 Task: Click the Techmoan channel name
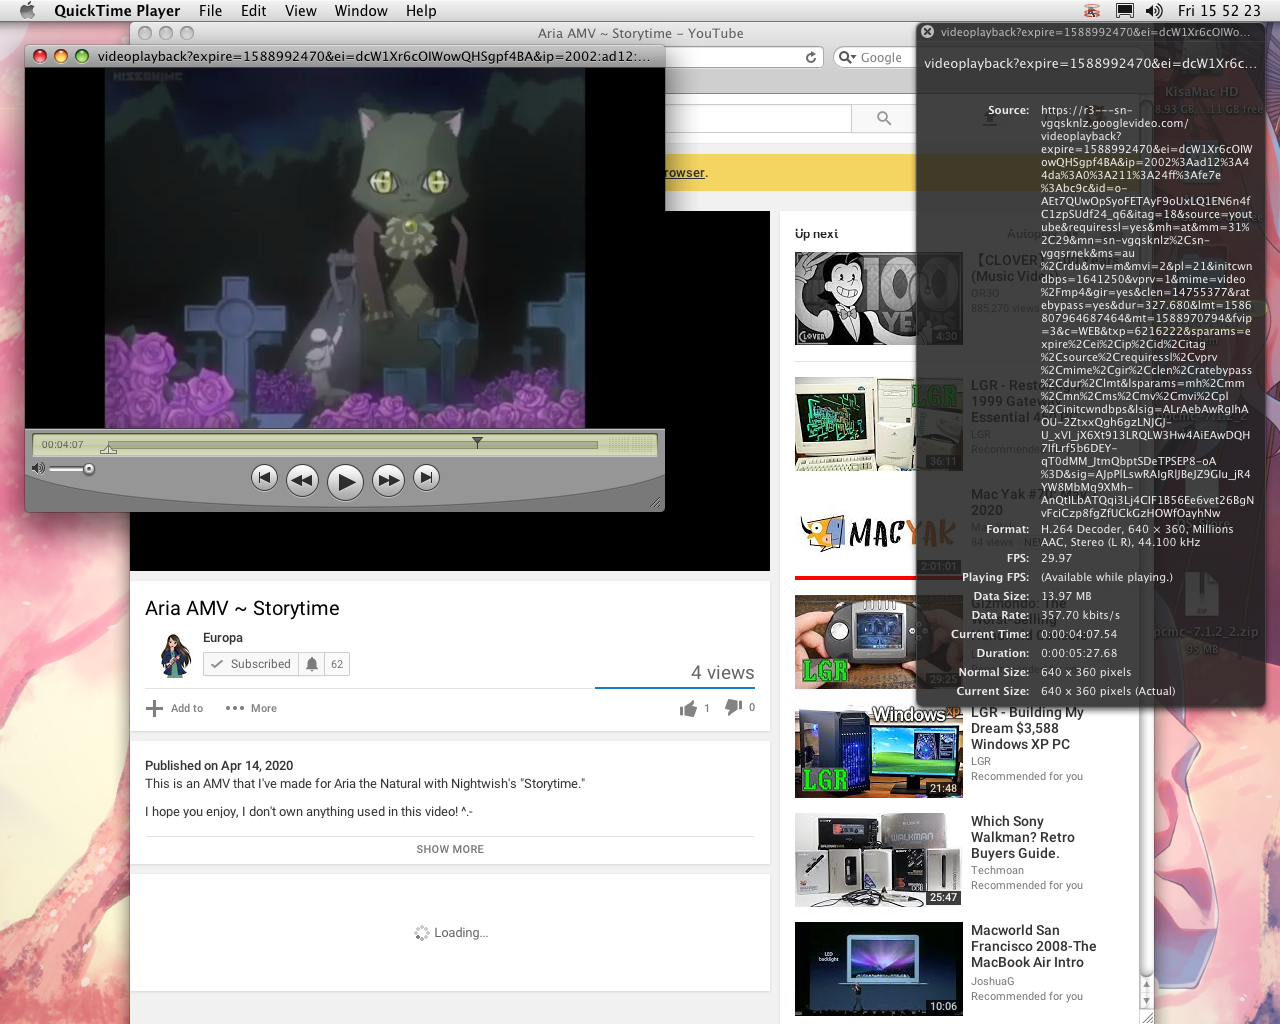[x=997, y=871]
